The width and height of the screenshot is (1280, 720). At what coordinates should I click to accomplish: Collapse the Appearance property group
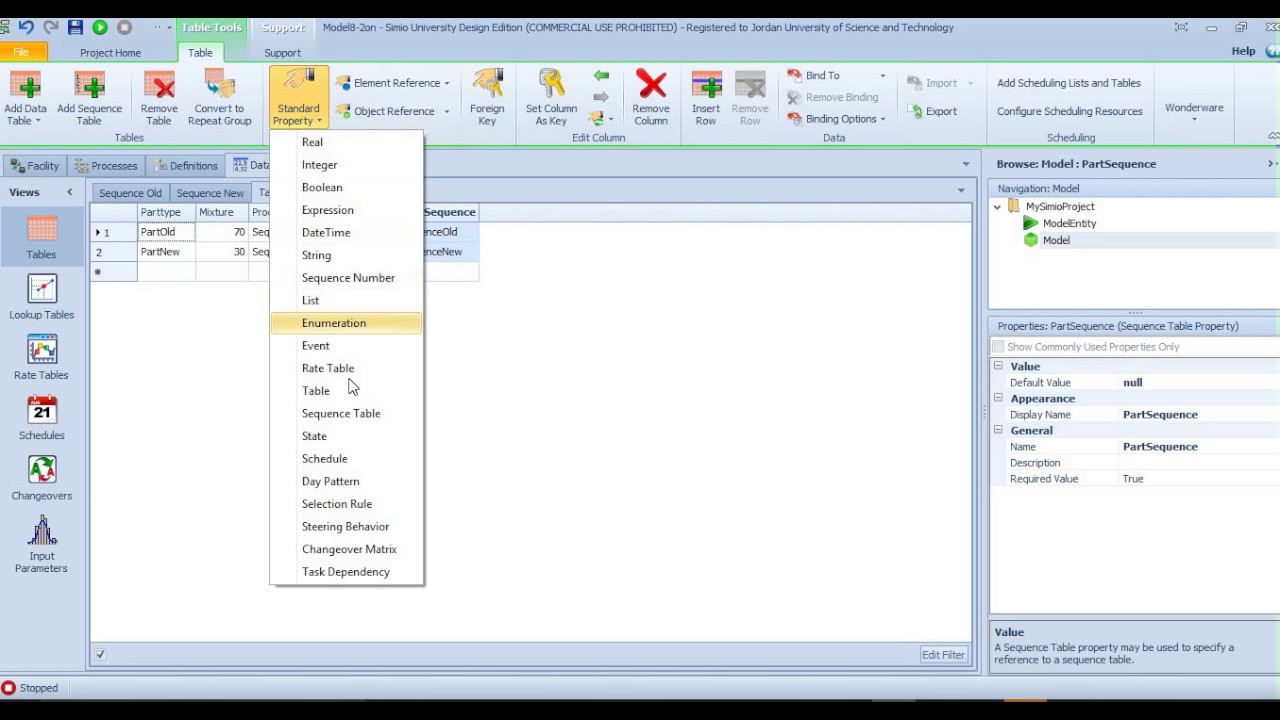click(x=998, y=398)
